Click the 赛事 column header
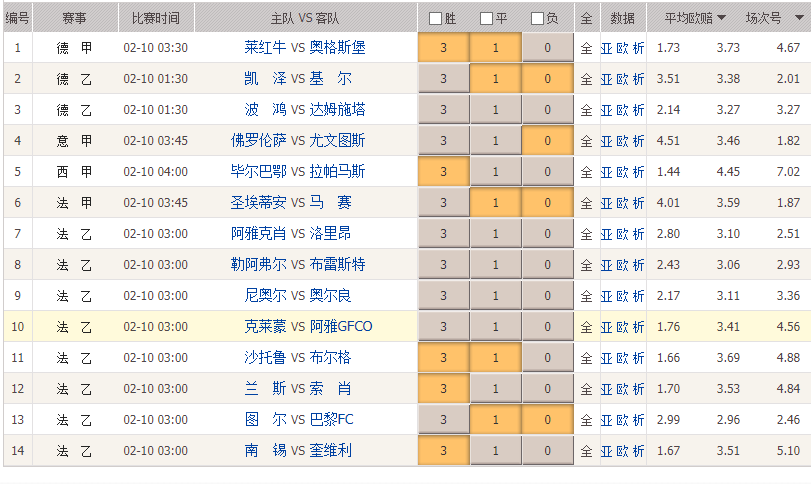The height and width of the screenshot is (484, 811). (x=74, y=18)
